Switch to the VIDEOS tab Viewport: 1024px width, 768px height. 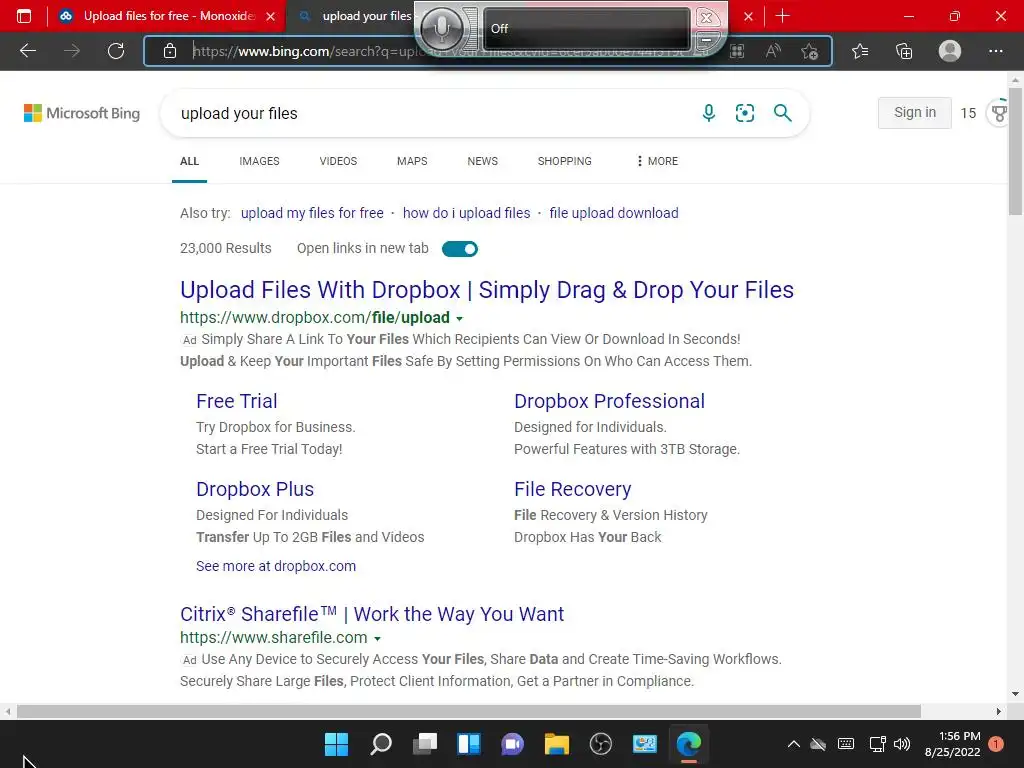click(338, 161)
